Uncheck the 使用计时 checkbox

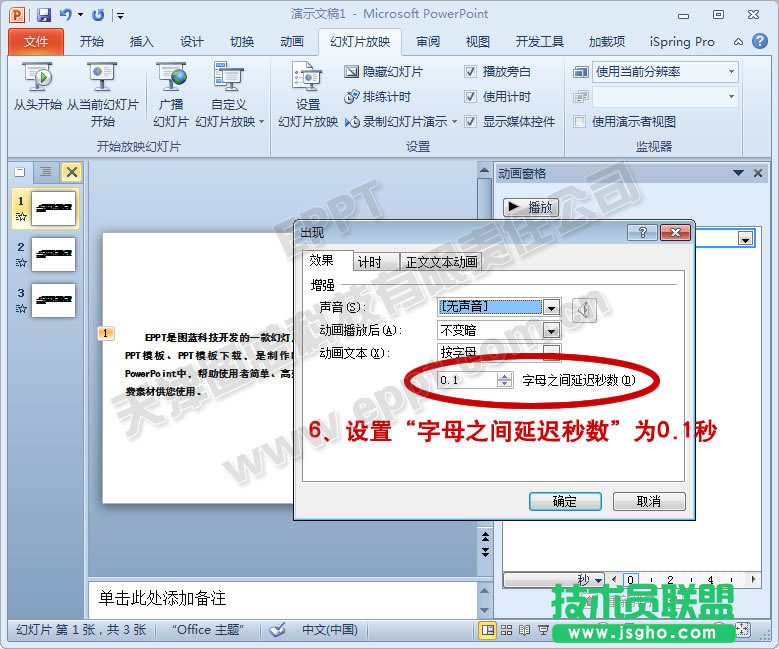pyautogui.click(x=471, y=97)
